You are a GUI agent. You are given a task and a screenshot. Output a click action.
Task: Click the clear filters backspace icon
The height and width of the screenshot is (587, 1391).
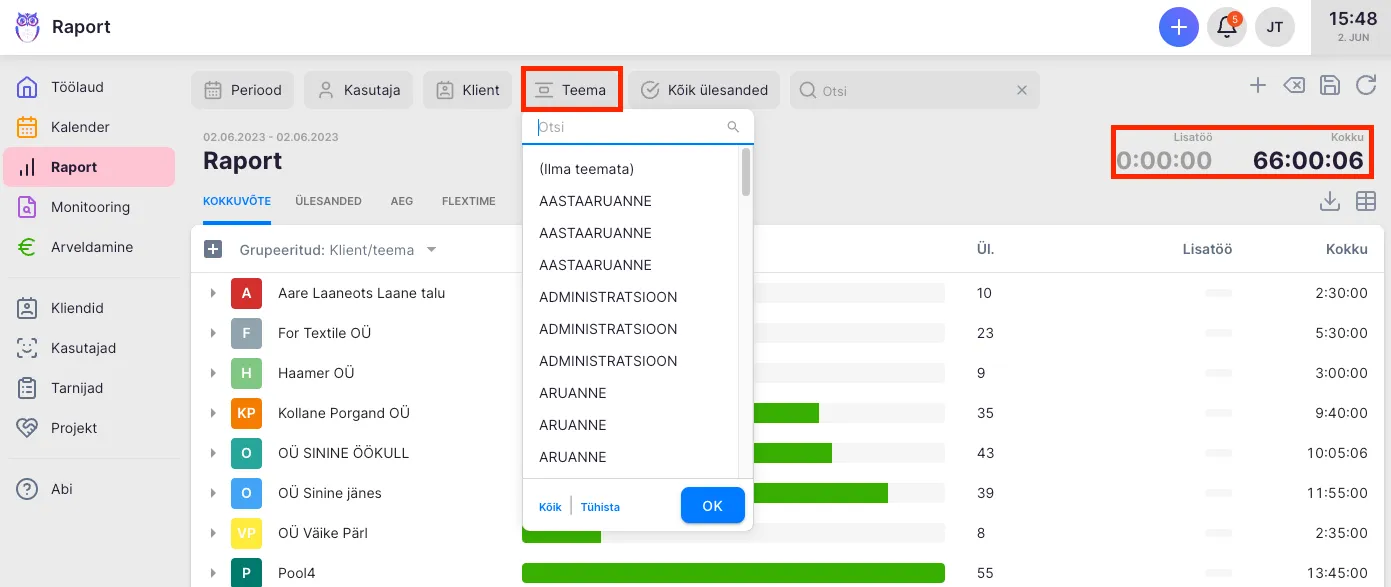[1293, 86]
